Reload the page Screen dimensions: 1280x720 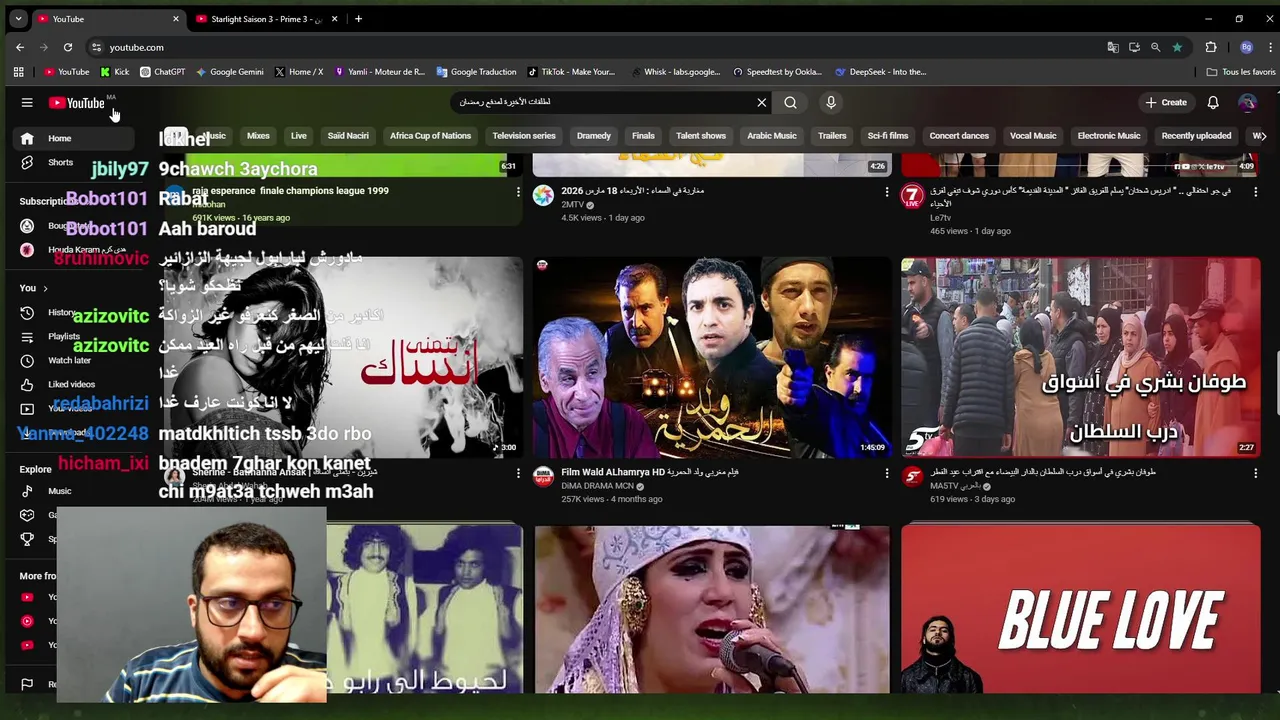pos(68,47)
